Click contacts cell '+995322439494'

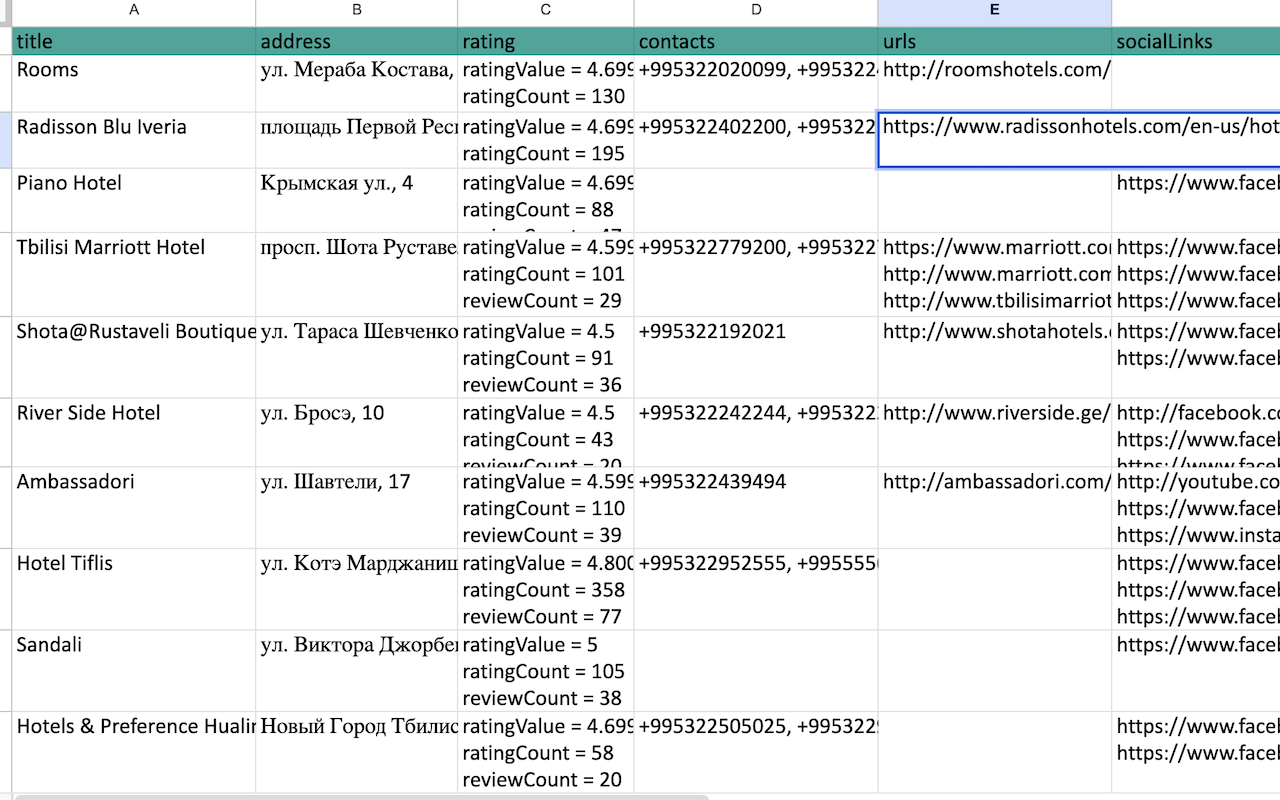tap(756, 507)
